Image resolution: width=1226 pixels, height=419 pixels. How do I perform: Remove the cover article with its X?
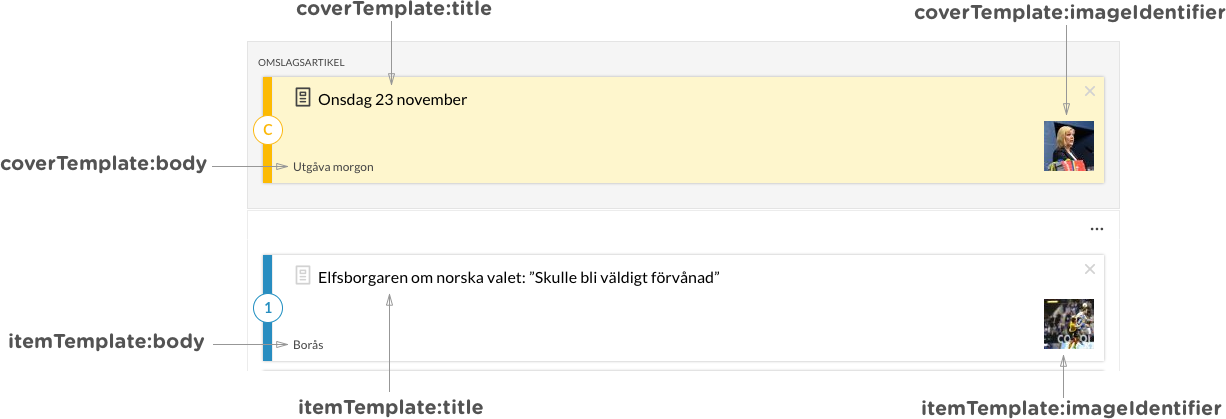coord(1090,91)
